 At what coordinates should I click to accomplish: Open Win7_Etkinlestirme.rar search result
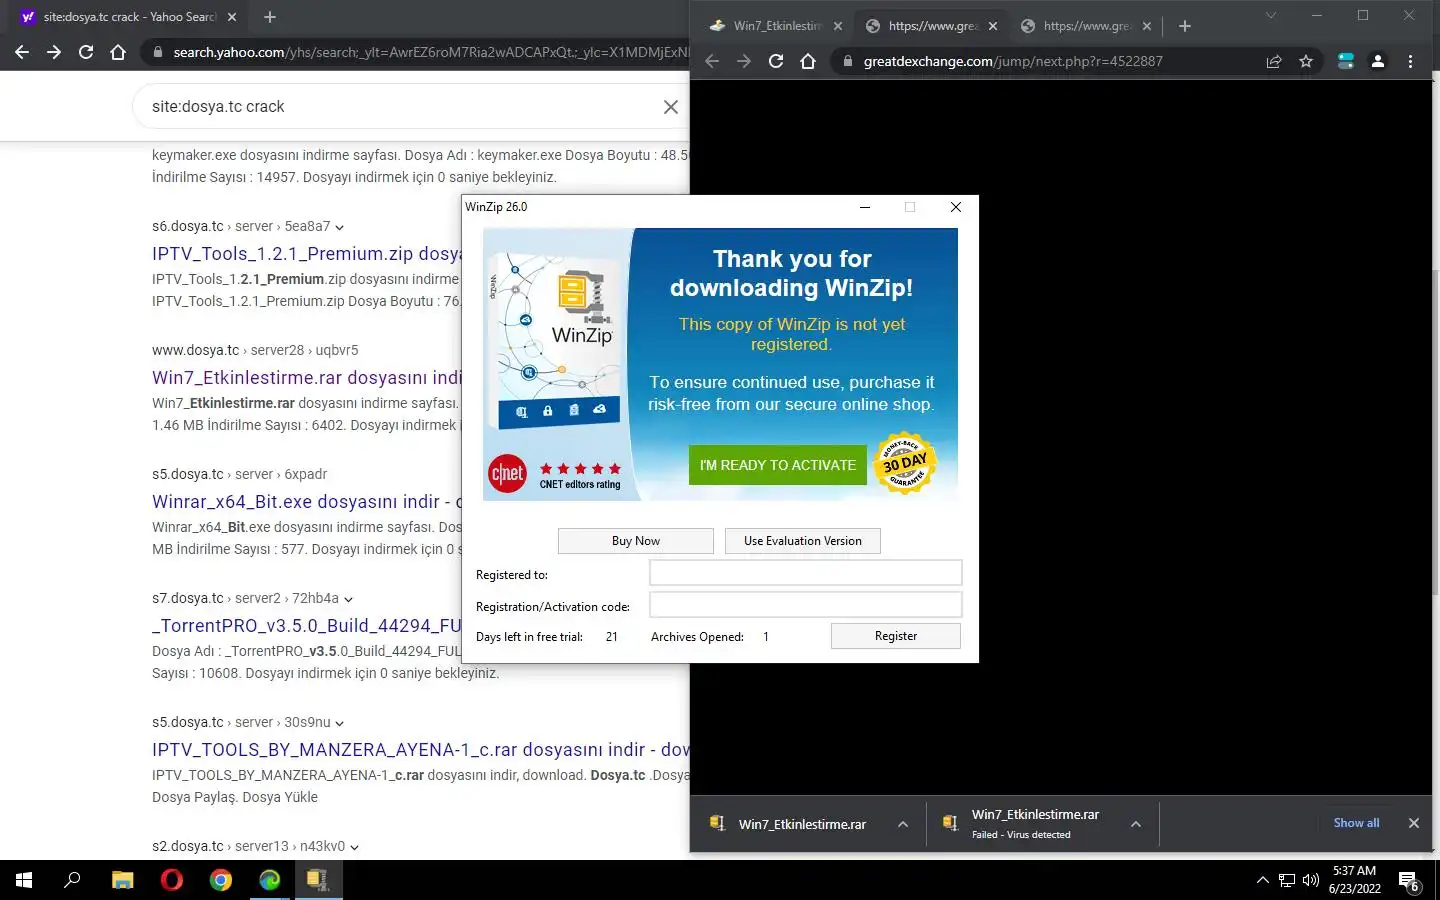(307, 378)
